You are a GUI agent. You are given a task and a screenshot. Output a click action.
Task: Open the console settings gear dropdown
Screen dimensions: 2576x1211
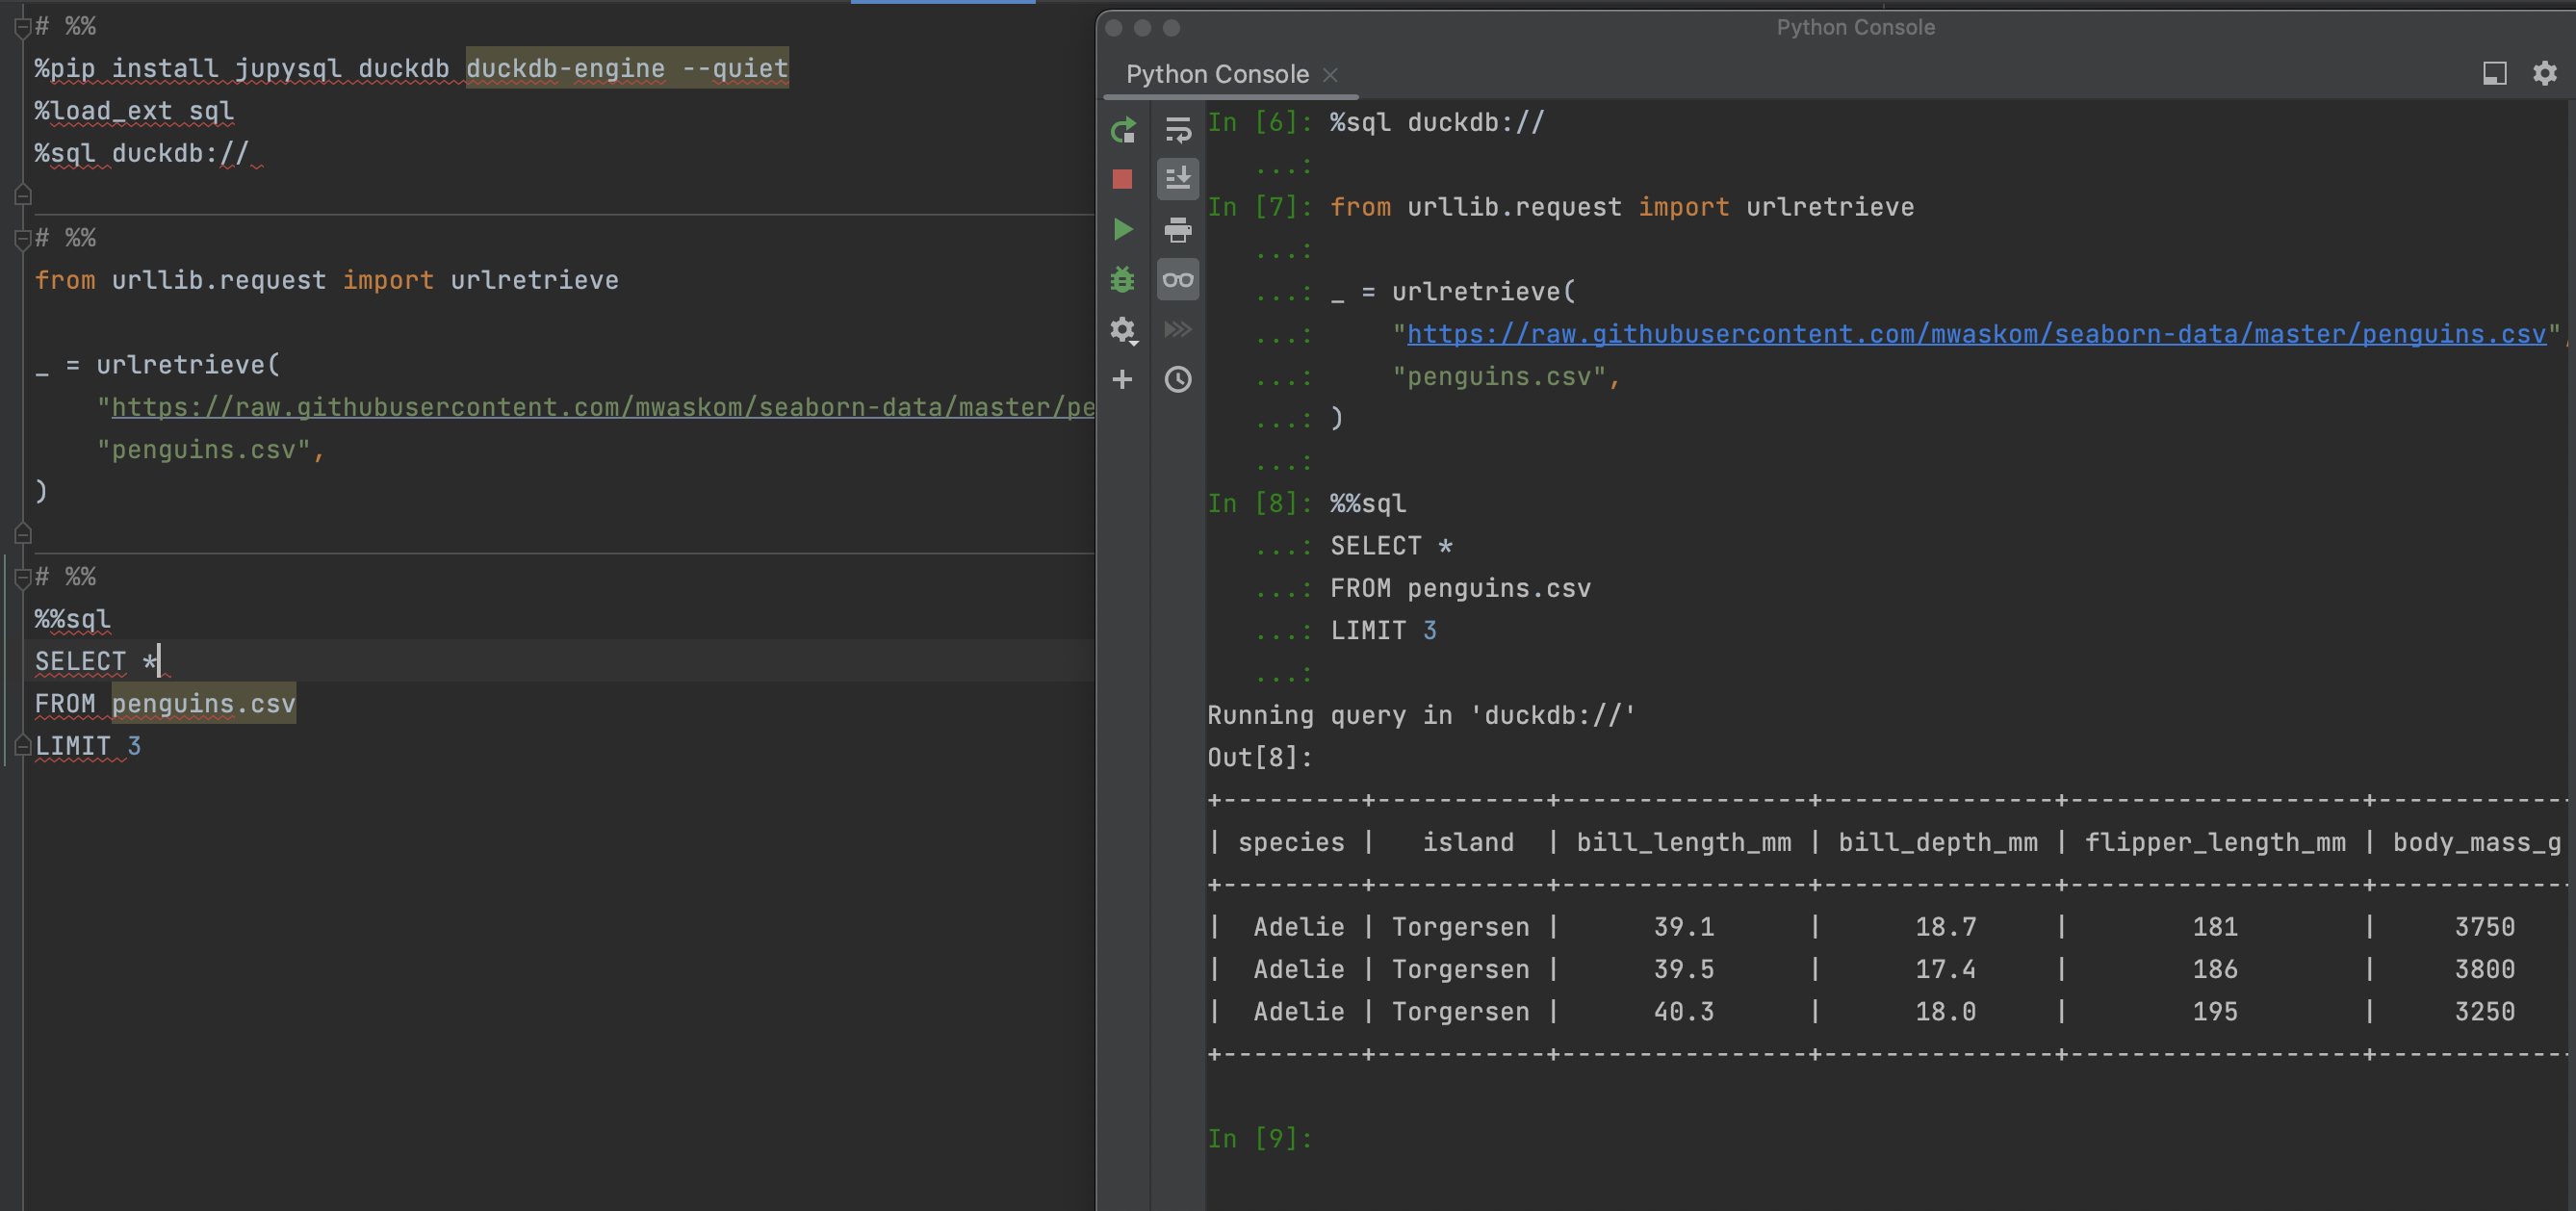click(x=1123, y=331)
